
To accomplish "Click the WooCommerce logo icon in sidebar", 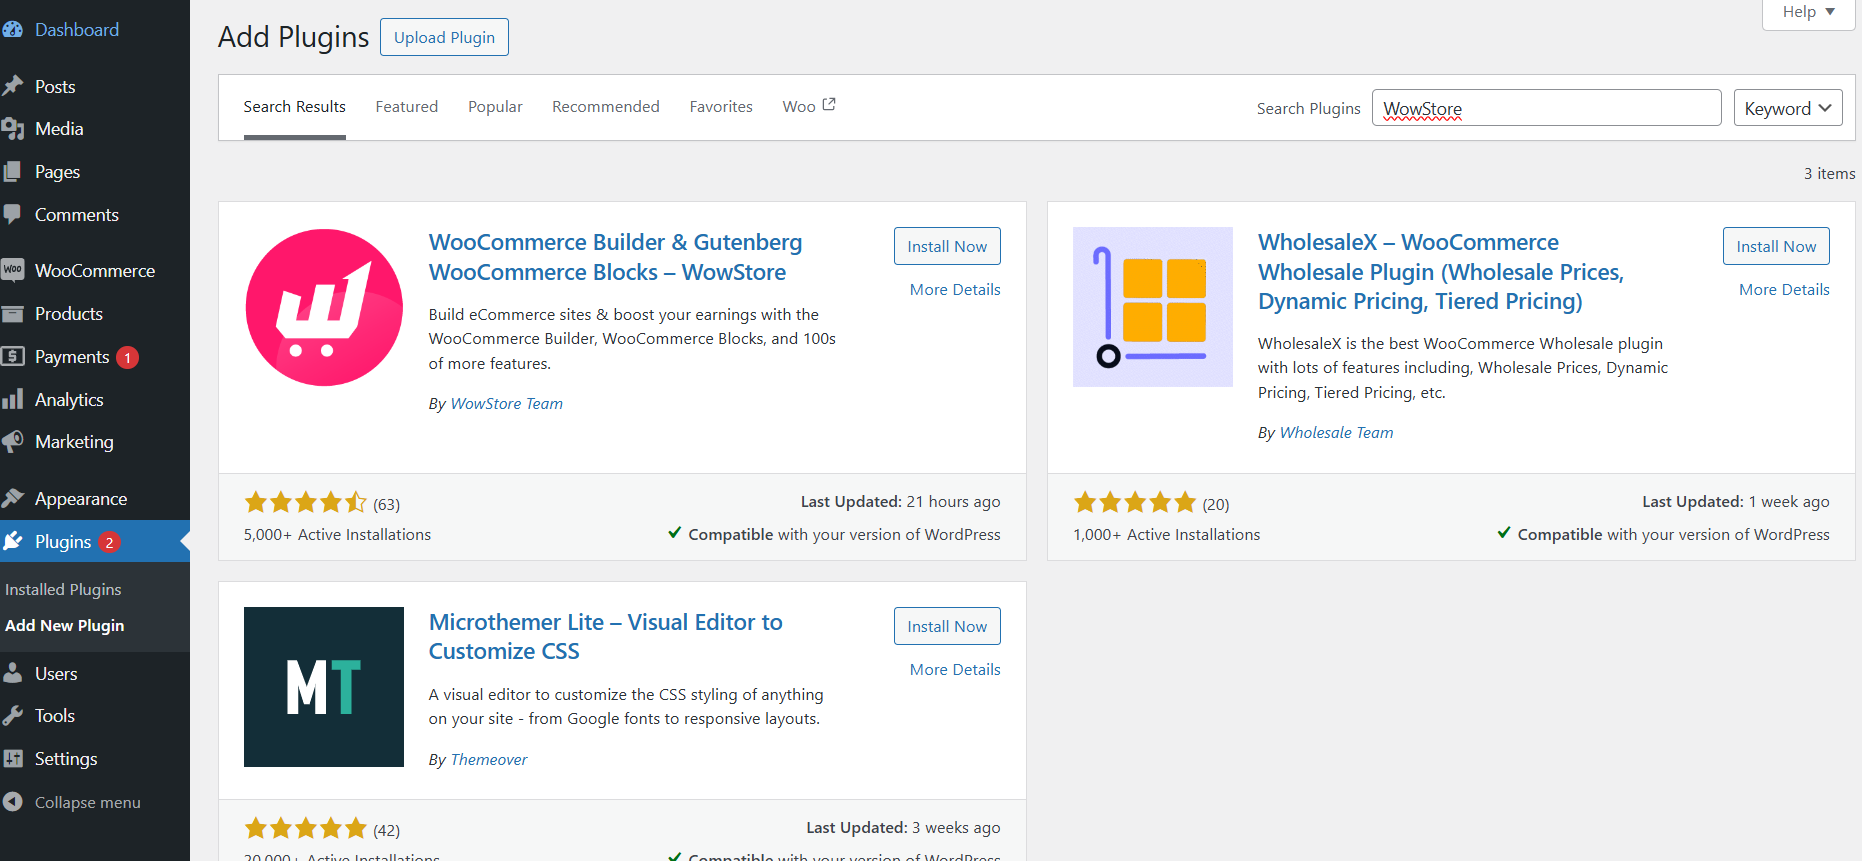I will 12,270.
